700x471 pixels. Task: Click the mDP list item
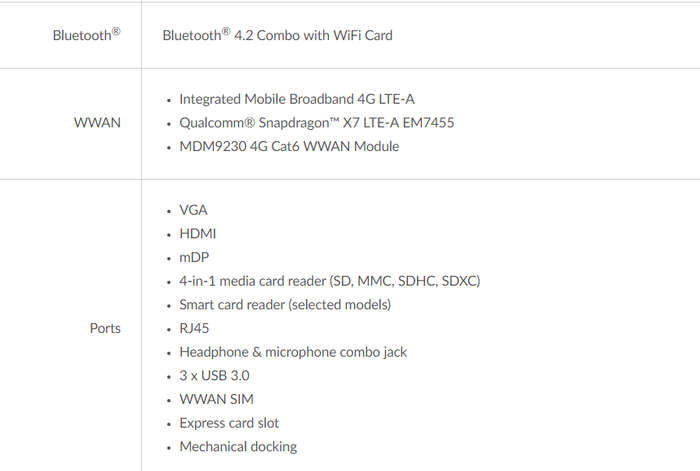click(194, 257)
